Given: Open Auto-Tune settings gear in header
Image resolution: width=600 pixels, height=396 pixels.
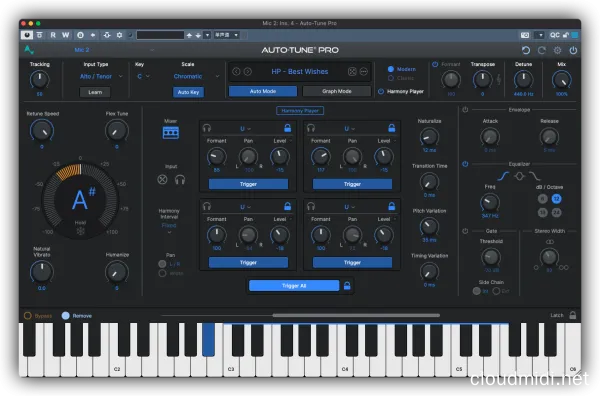Looking at the screenshot, I should point(557,50).
